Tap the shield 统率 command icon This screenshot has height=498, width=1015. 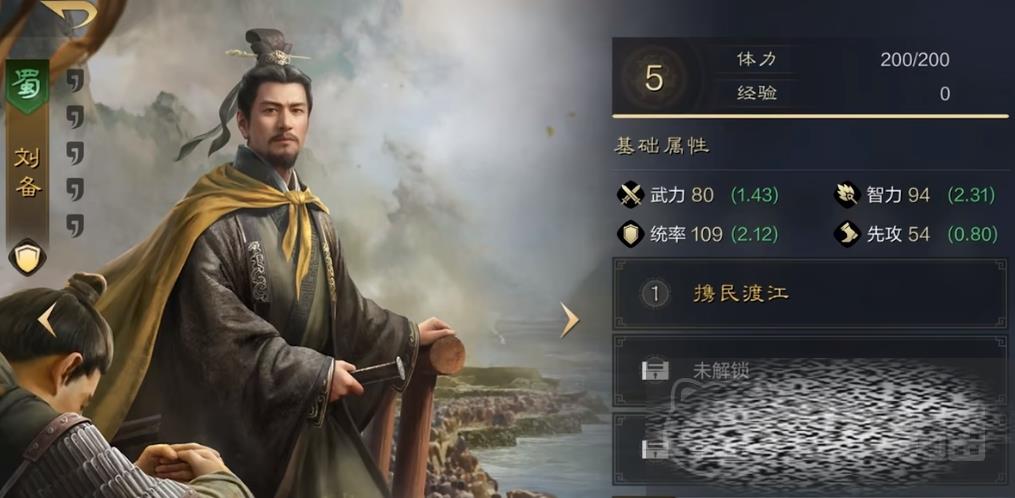click(629, 234)
